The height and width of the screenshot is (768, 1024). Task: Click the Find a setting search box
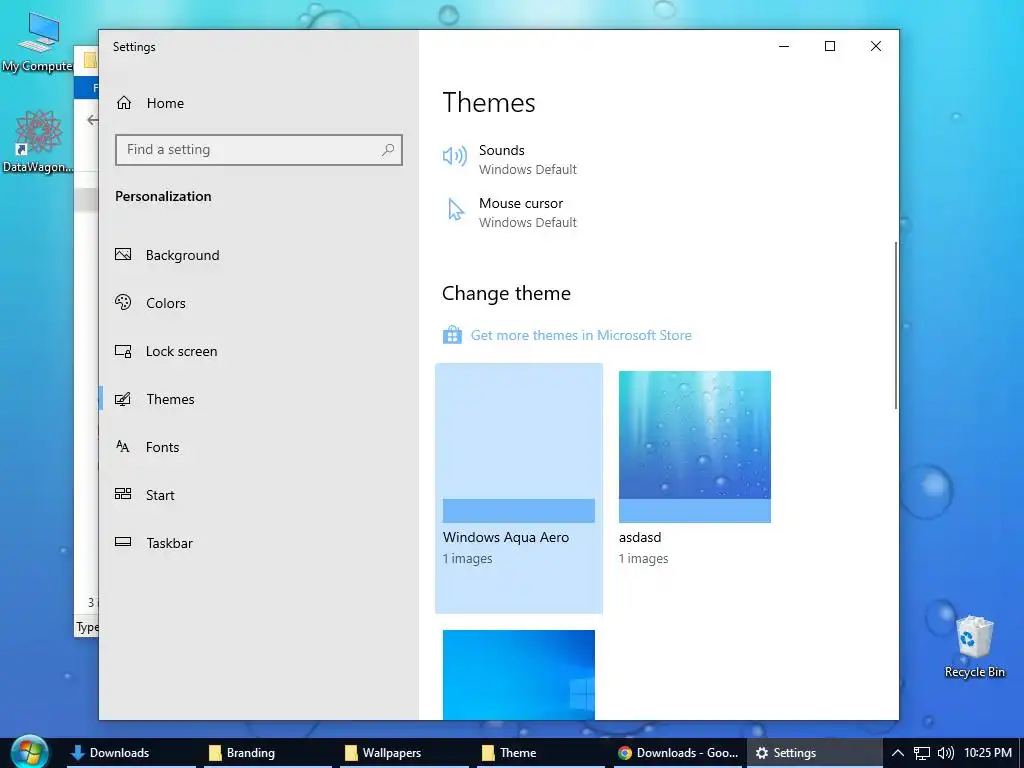(x=259, y=150)
